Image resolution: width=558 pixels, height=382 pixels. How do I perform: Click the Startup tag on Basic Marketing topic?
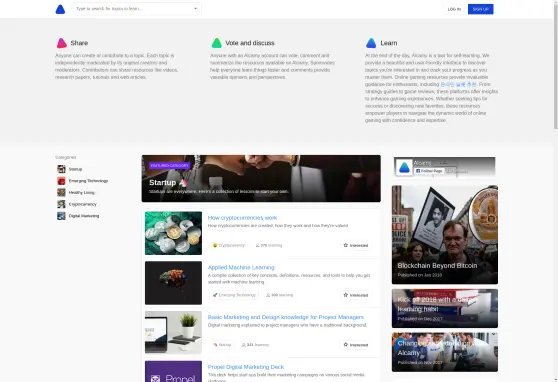point(222,345)
